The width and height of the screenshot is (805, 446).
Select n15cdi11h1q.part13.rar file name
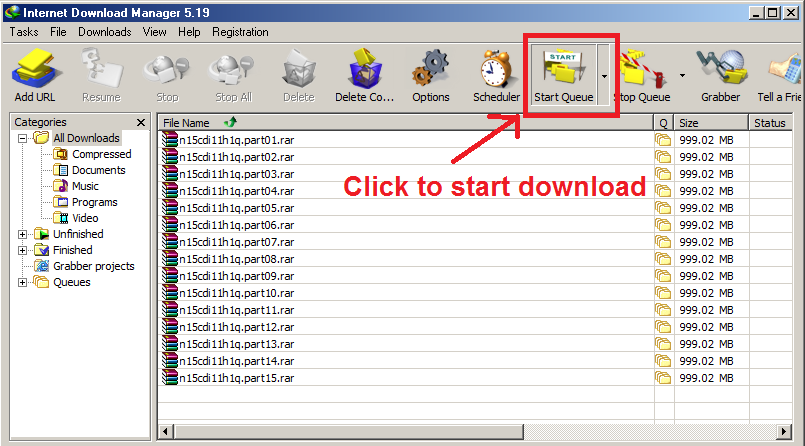[237, 343]
